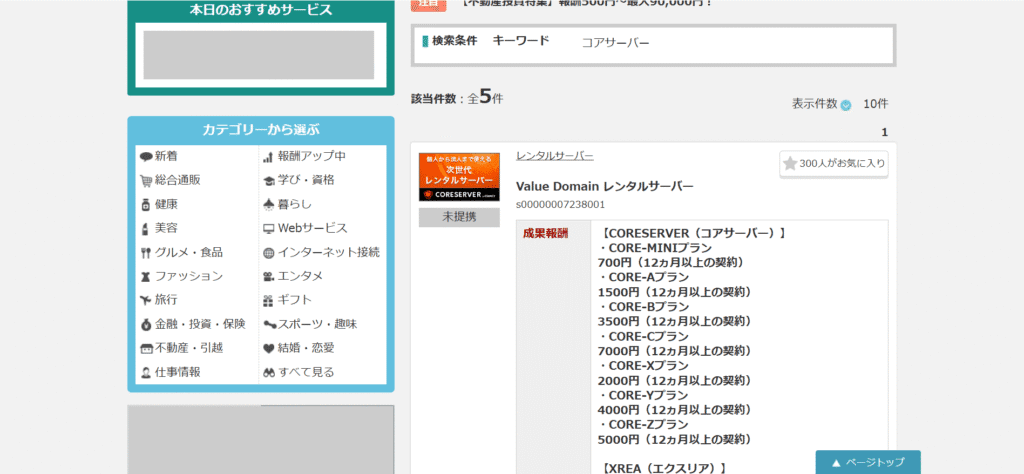Click the lamp icon for 暮らし
Image resolution: width=1024 pixels, height=474 pixels.
tap(268, 205)
